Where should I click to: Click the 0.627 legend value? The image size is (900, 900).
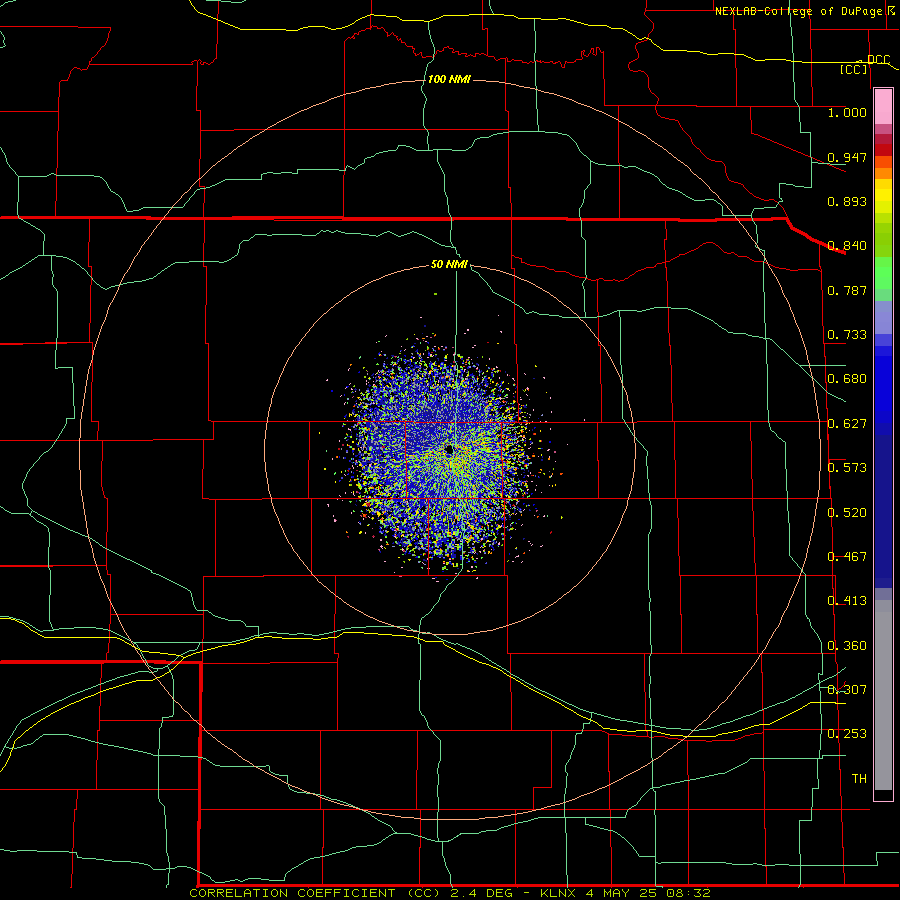click(847, 424)
